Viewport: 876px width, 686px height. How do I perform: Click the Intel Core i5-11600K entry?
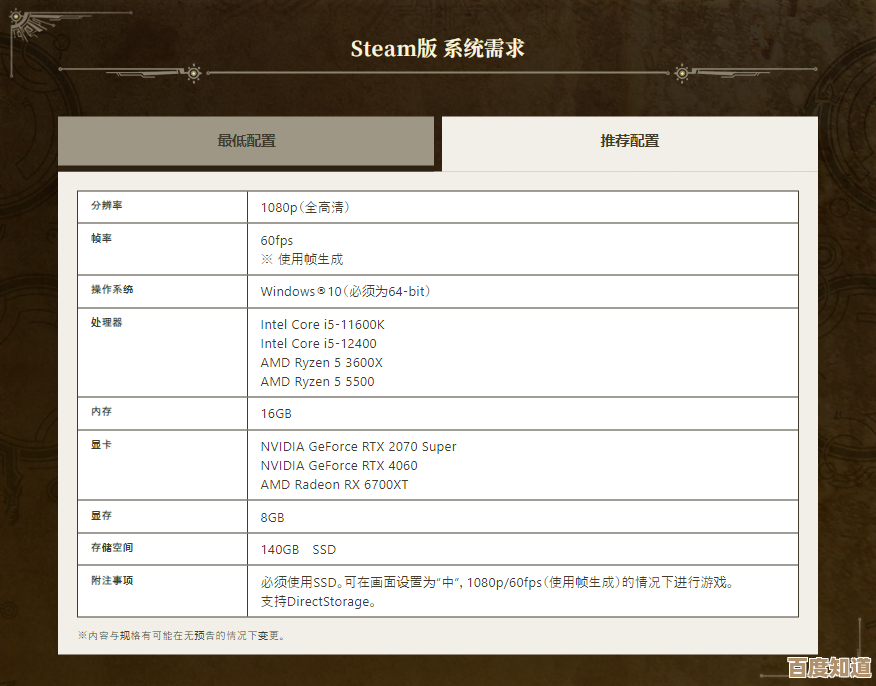[322, 325]
